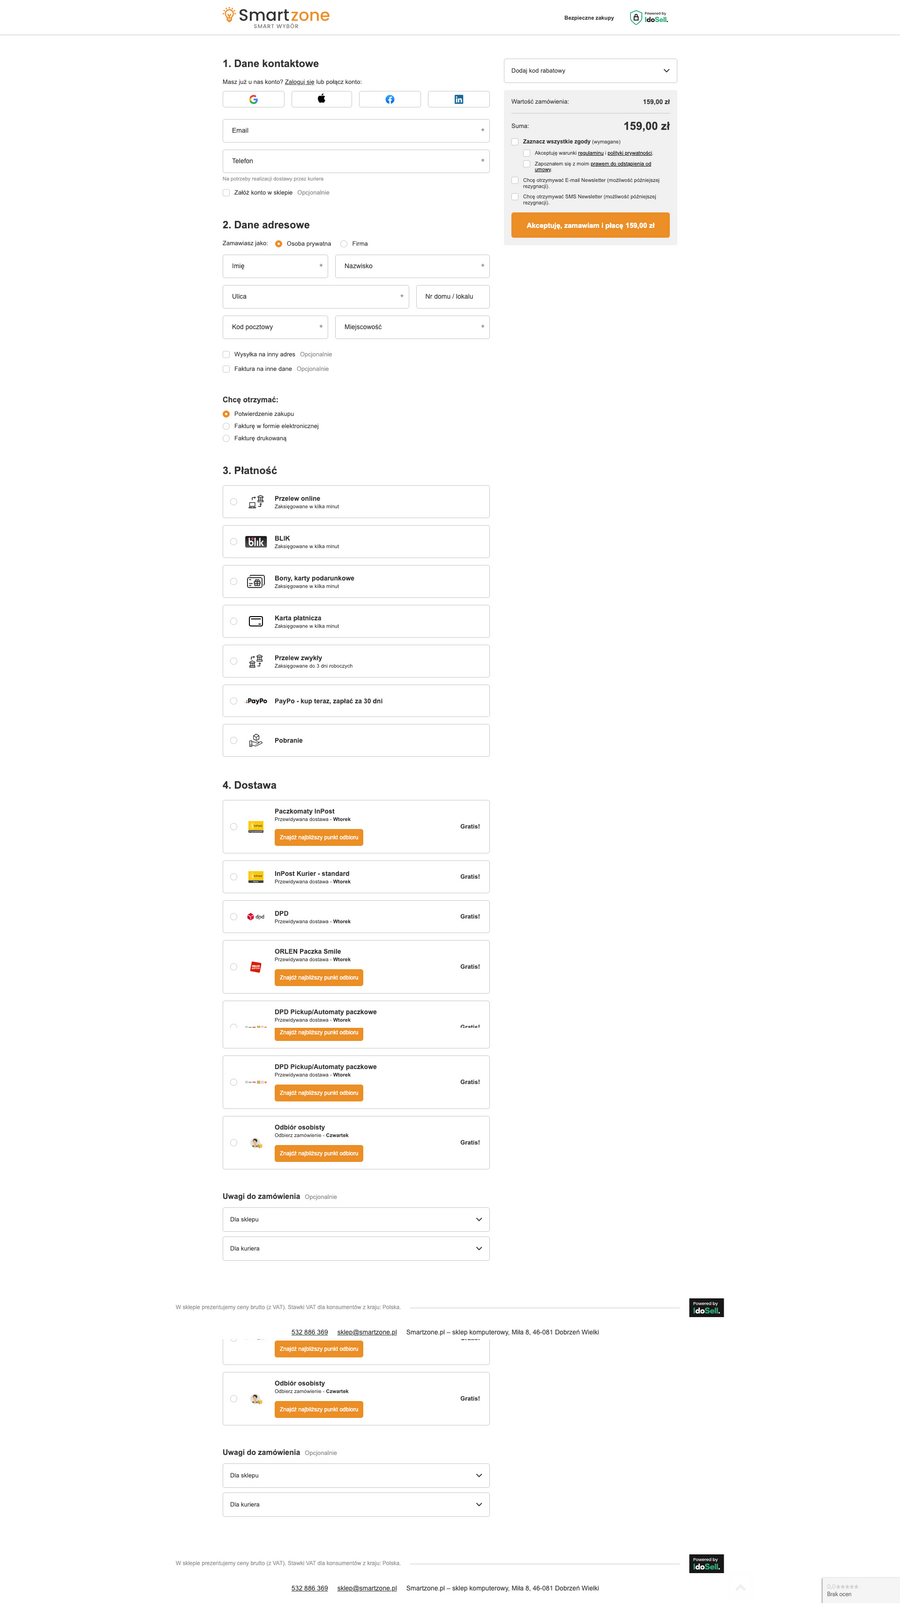Viewport: 900px width, 1605px height.
Task: Select the 'Firma' radio button
Action: 344,244
